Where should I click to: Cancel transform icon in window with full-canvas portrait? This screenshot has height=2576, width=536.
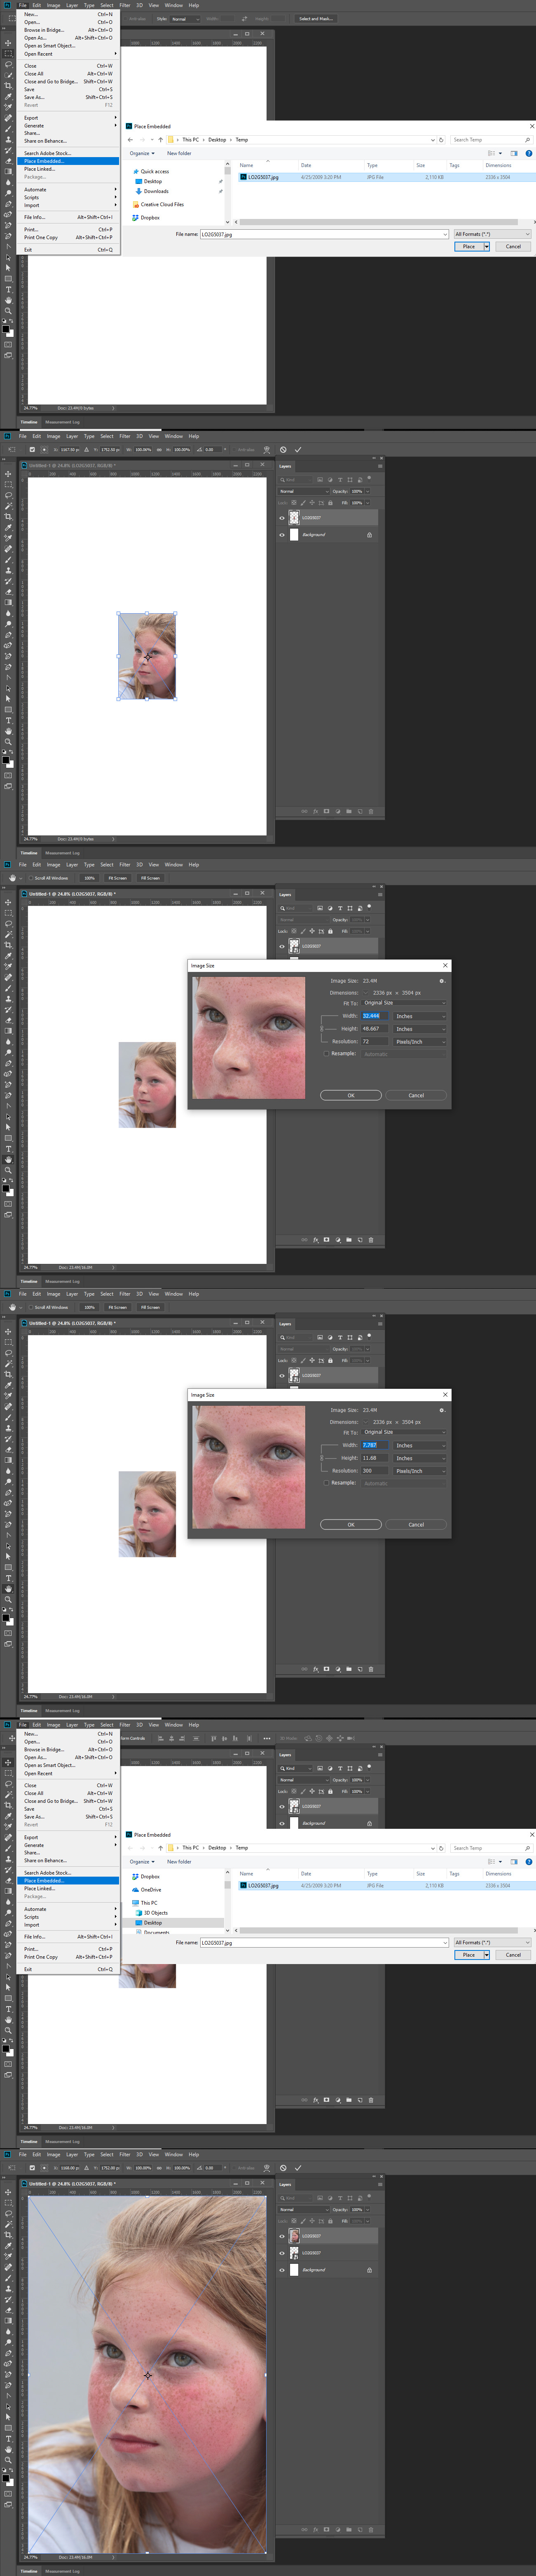(283, 2168)
